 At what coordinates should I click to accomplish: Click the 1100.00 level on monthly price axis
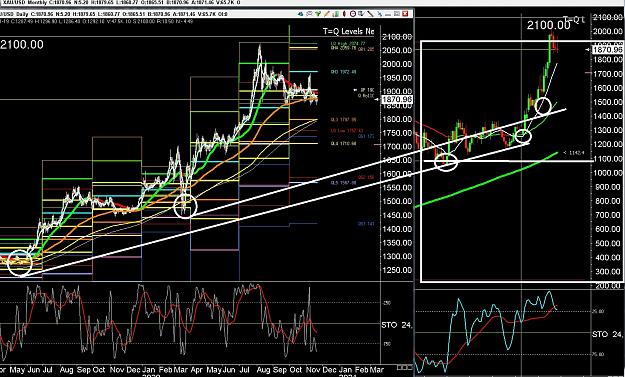pos(608,159)
